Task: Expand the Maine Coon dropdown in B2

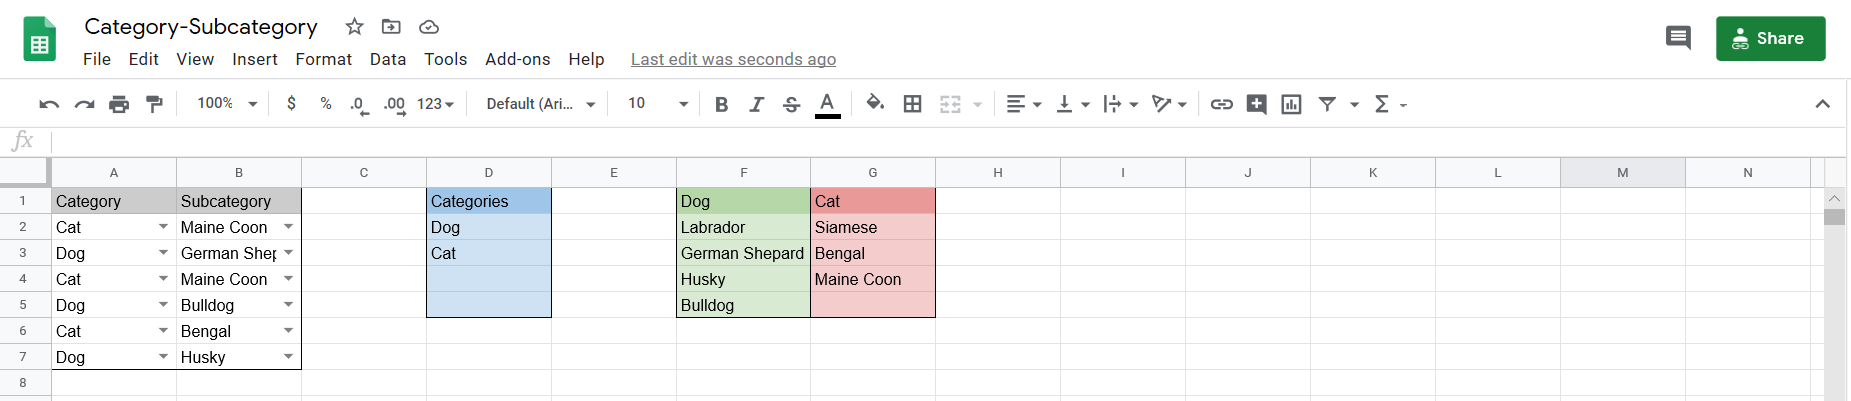Action: pos(288,227)
